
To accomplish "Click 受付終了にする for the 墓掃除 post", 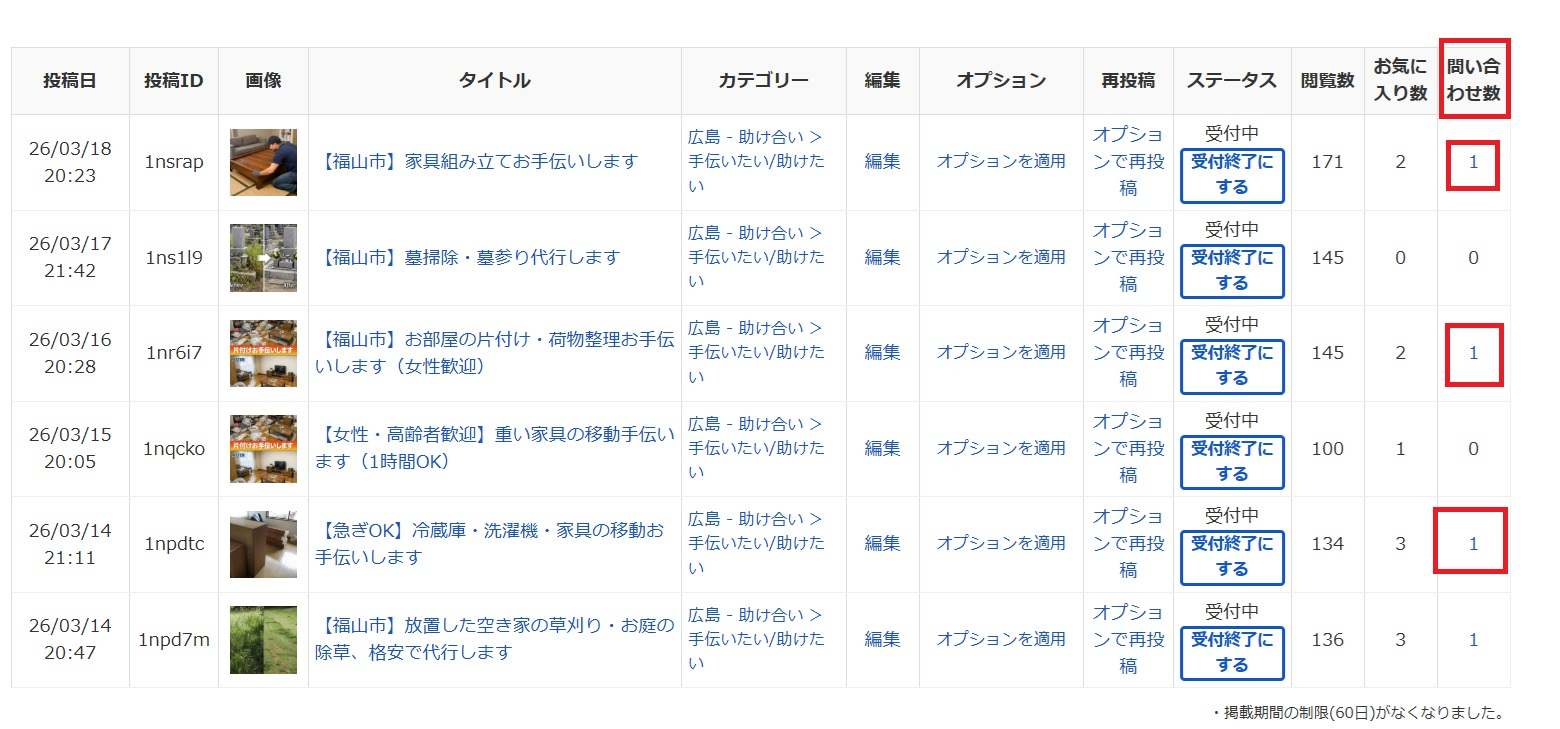I will coord(1232,271).
